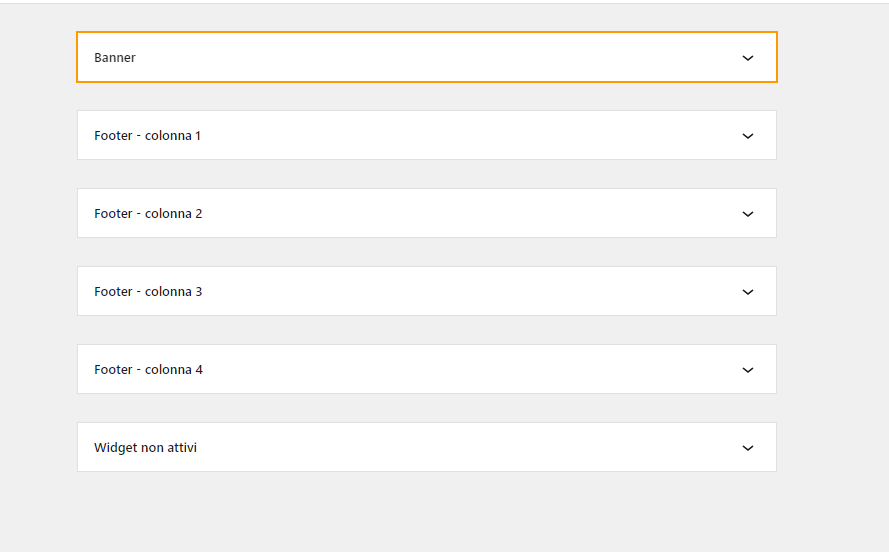Click gray background below Widget non attivi

[x=427, y=512]
